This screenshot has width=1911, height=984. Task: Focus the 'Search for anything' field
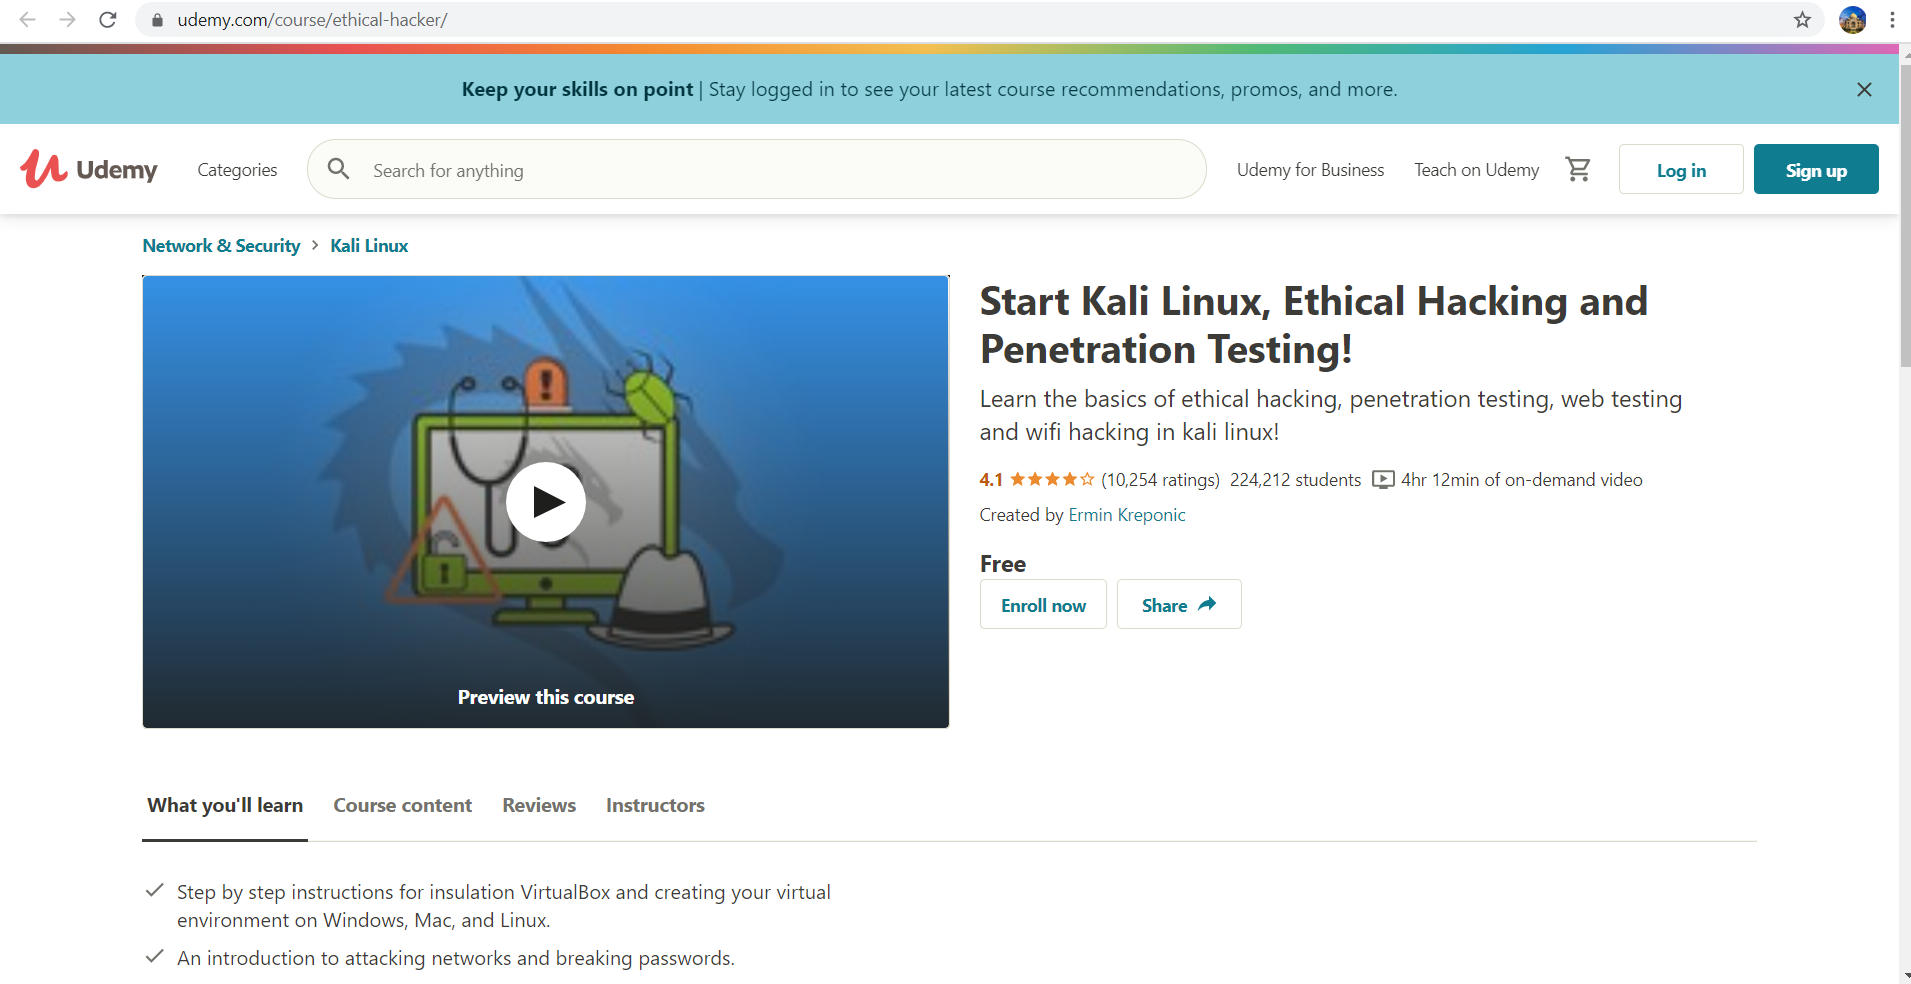(x=757, y=169)
